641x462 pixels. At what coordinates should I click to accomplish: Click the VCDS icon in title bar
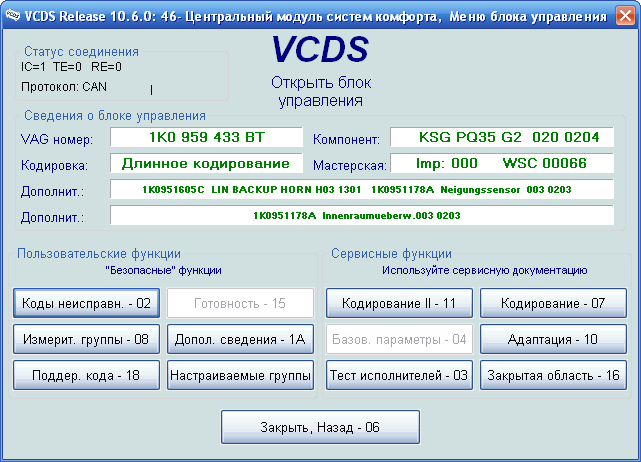pyautogui.click(x=12, y=16)
